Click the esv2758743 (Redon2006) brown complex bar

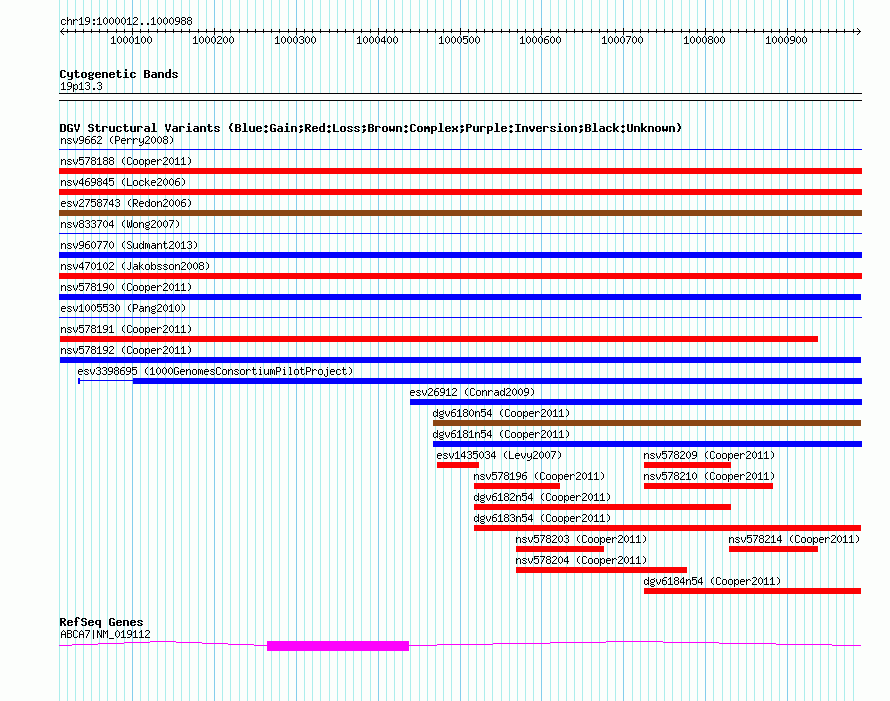click(x=460, y=213)
